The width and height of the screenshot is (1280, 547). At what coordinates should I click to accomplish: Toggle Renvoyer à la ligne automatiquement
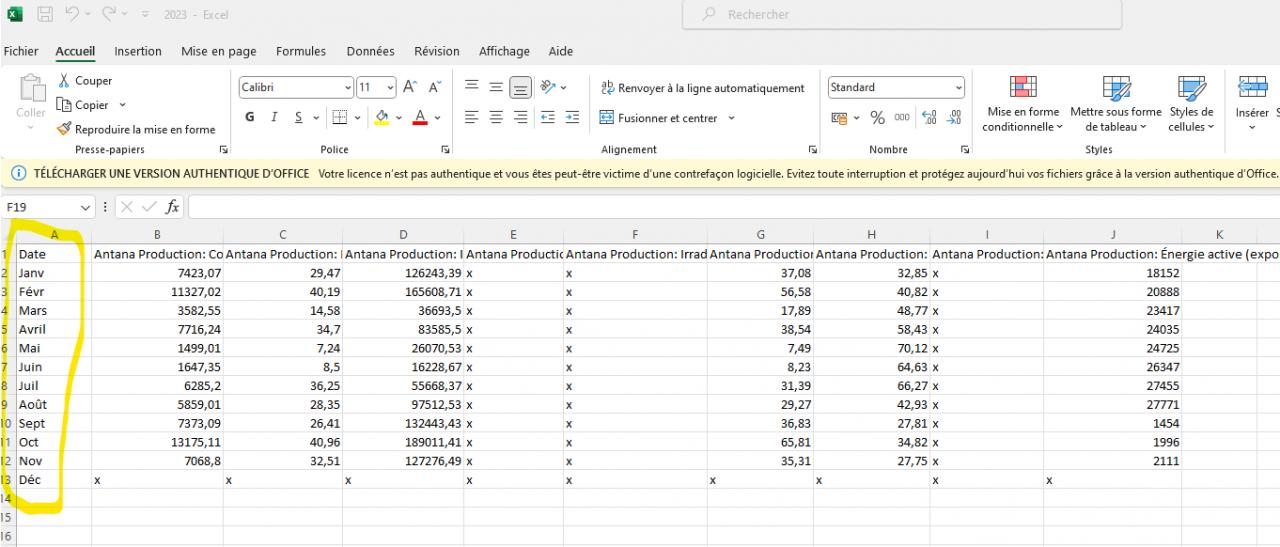pyautogui.click(x=702, y=88)
